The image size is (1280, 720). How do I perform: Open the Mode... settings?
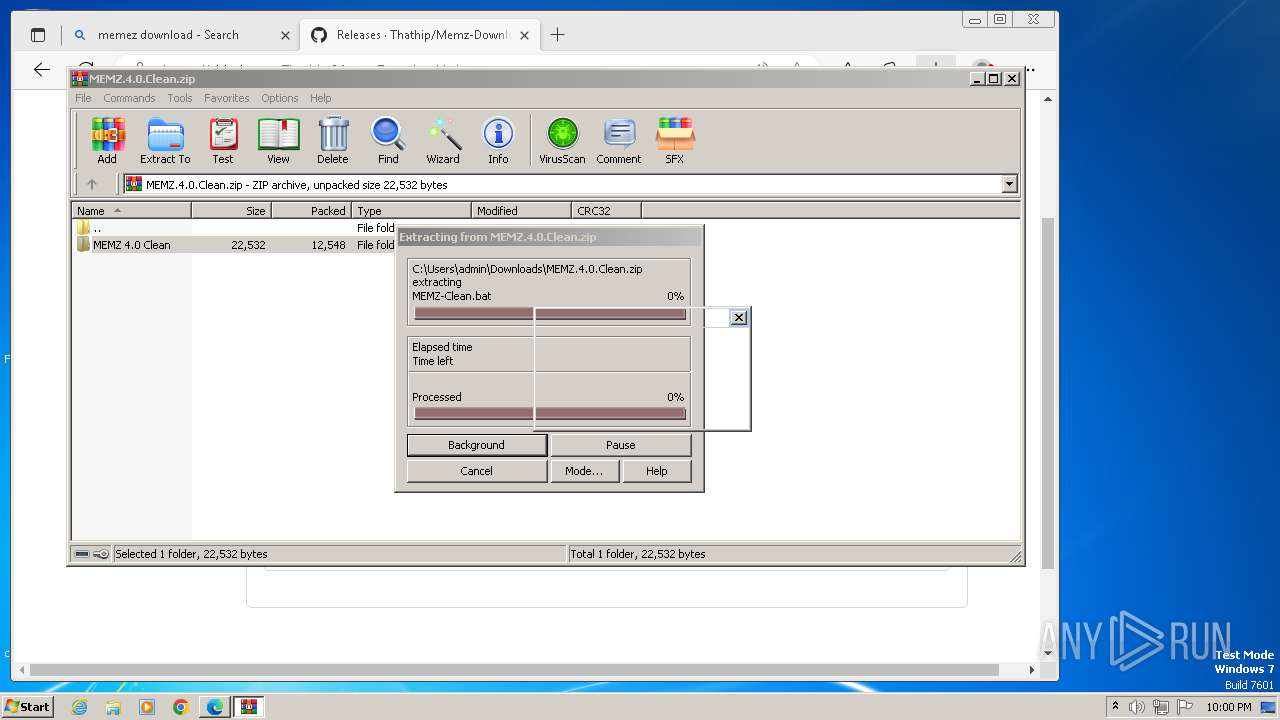point(584,471)
